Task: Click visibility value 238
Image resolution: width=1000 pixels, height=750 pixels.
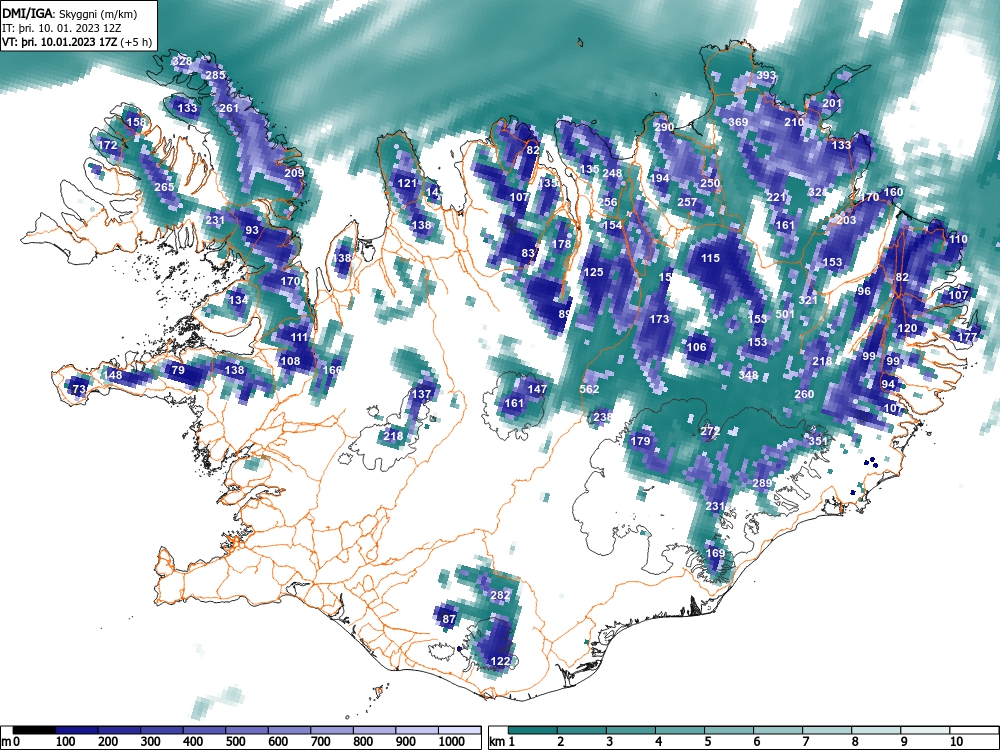Action: [603, 416]
